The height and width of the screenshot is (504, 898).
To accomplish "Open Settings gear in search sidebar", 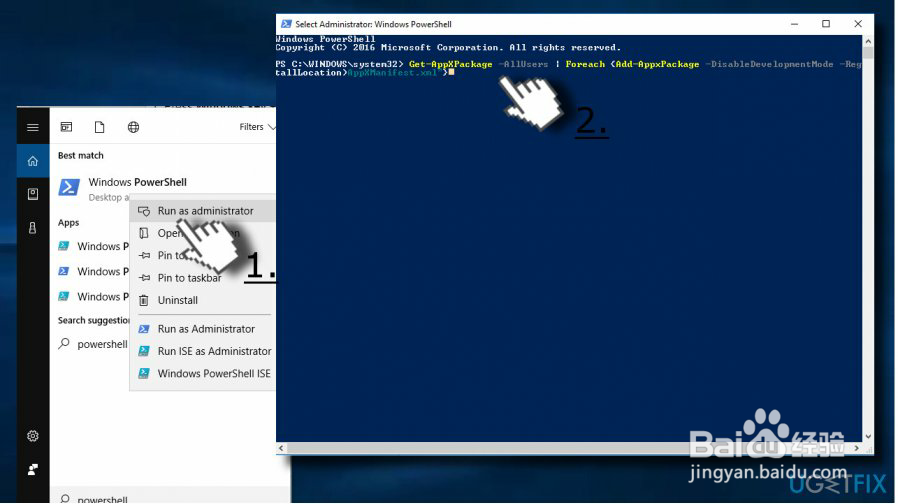I will (x=33, y=436).
